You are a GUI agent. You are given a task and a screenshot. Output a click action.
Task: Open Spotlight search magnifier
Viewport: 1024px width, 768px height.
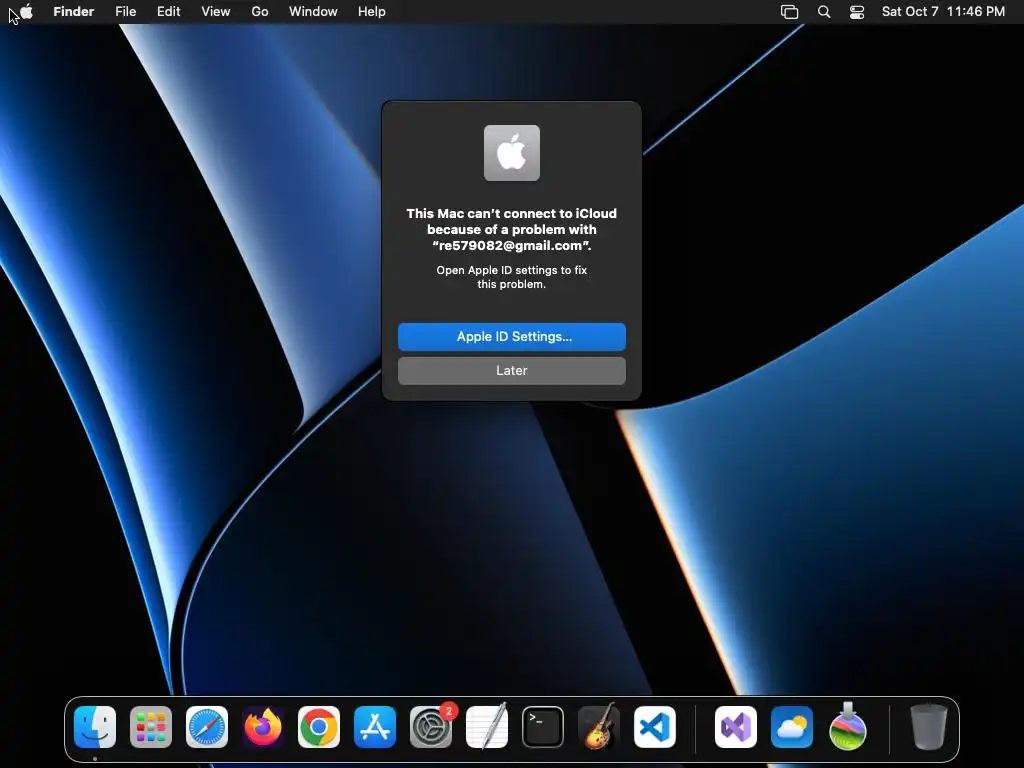tap(824, 12)
